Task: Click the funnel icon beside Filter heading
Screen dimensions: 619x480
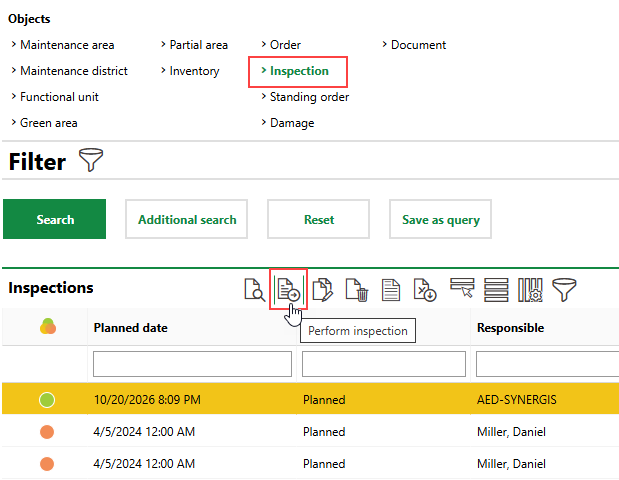Action: point(90,162)
